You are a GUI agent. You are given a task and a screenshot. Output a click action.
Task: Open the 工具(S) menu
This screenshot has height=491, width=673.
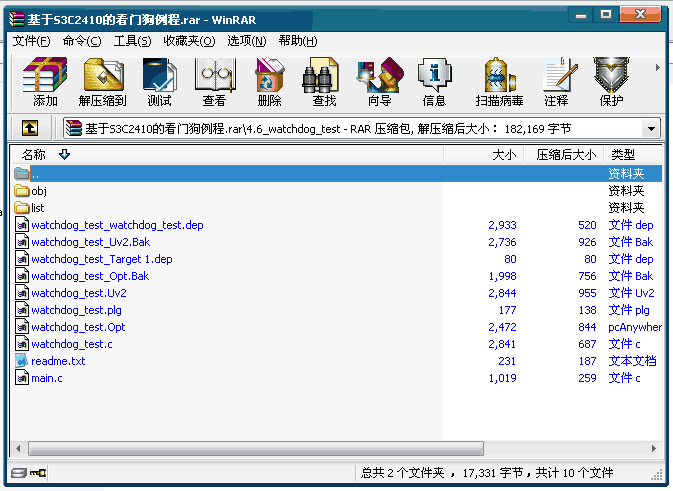132,41
